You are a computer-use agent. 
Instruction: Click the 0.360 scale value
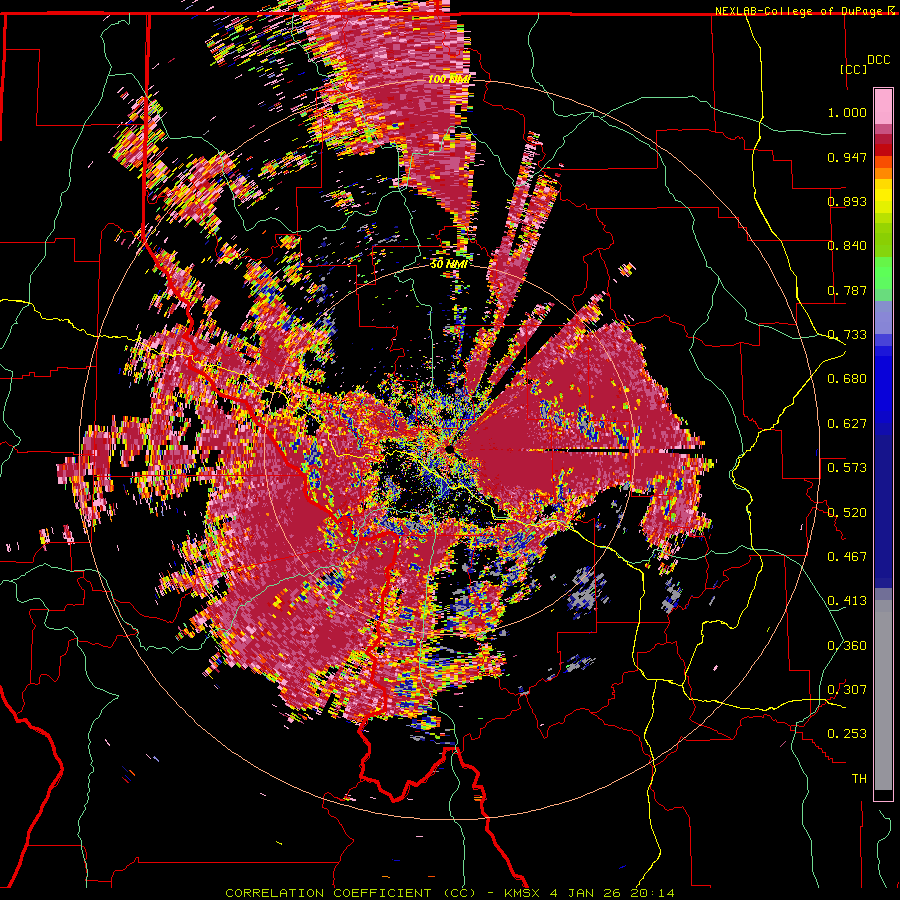pyautogui.click(x=847, y=645)
